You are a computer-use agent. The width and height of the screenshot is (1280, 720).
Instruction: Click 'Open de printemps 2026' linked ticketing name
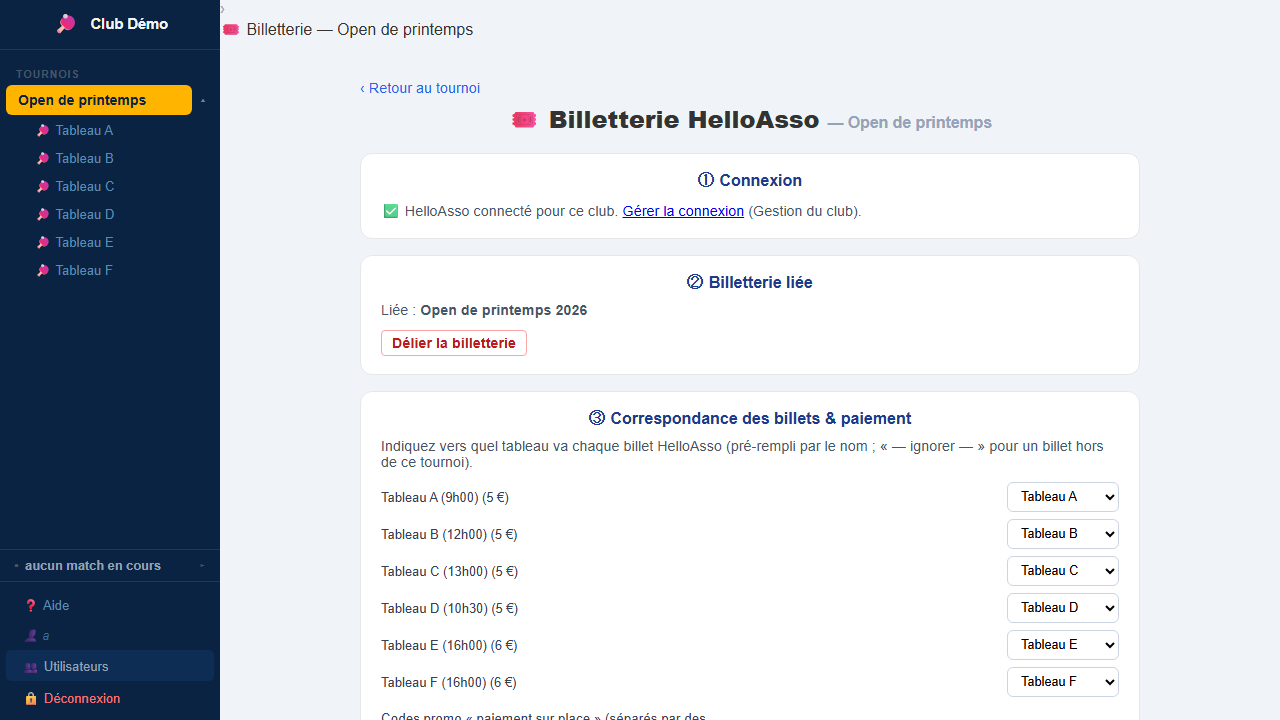coord(504,310)
